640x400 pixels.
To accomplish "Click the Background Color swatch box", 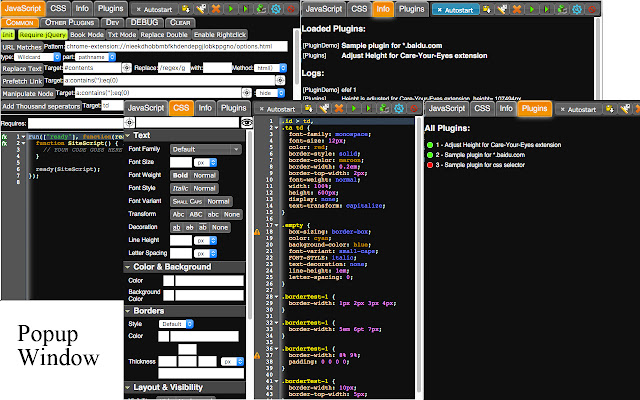I will [x=168, y=295].
